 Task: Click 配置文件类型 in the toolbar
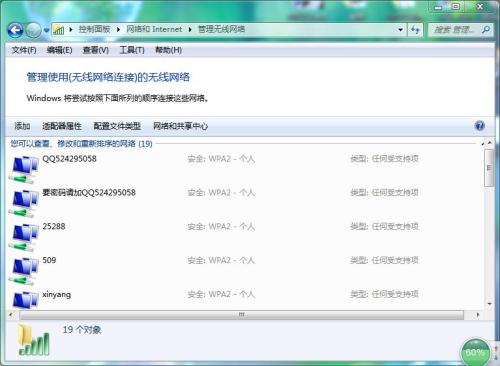(x=117, y=126)
